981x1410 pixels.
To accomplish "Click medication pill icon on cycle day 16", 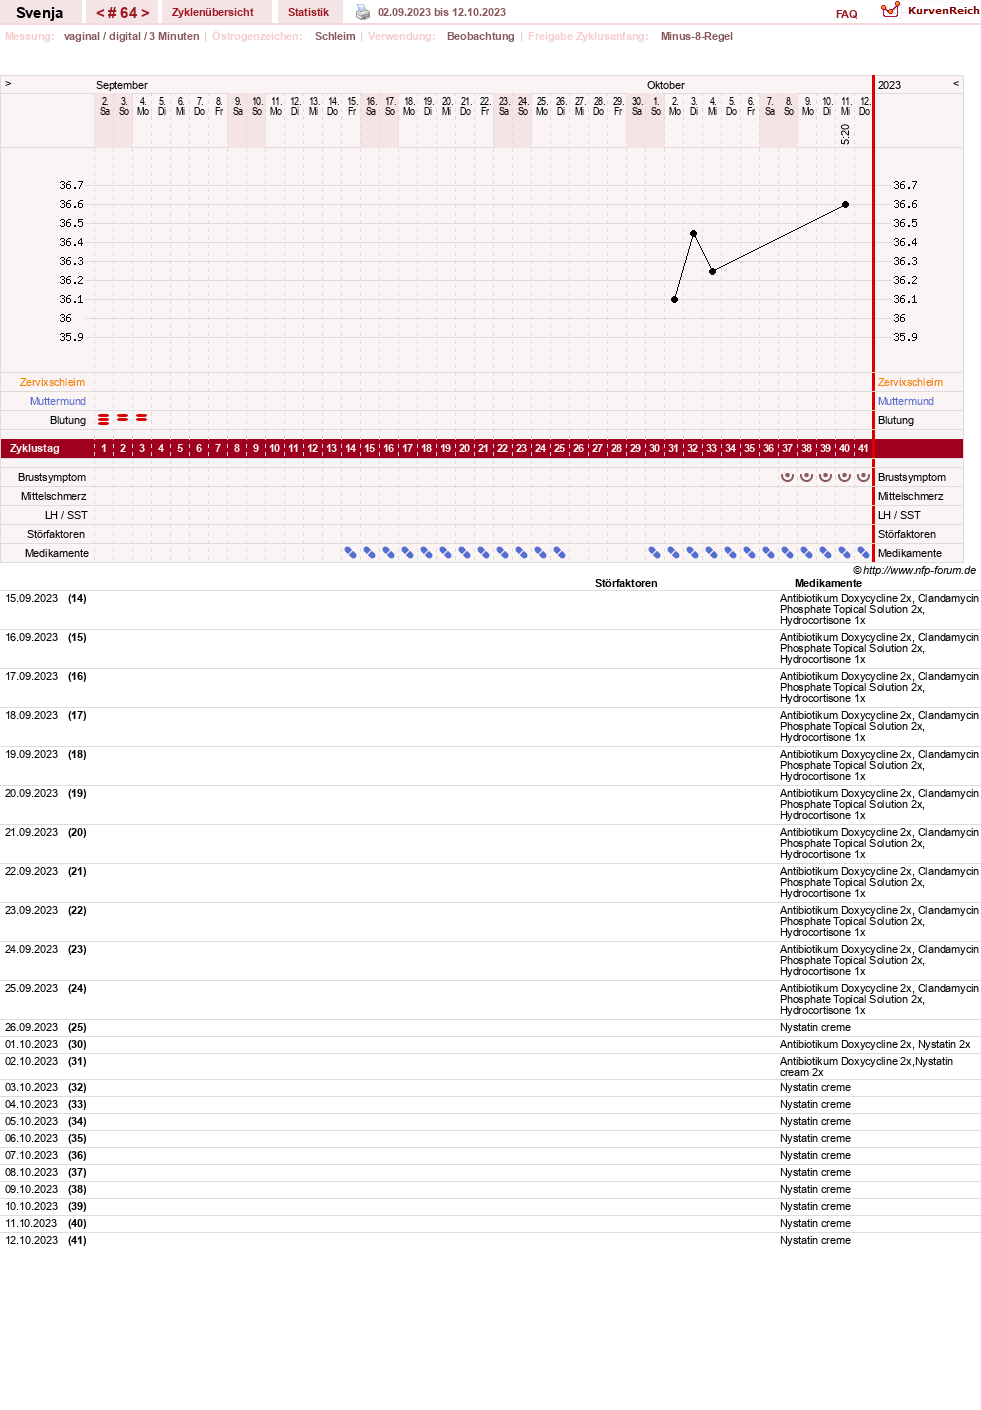I will pyautogui.click(x=388, y=552).
